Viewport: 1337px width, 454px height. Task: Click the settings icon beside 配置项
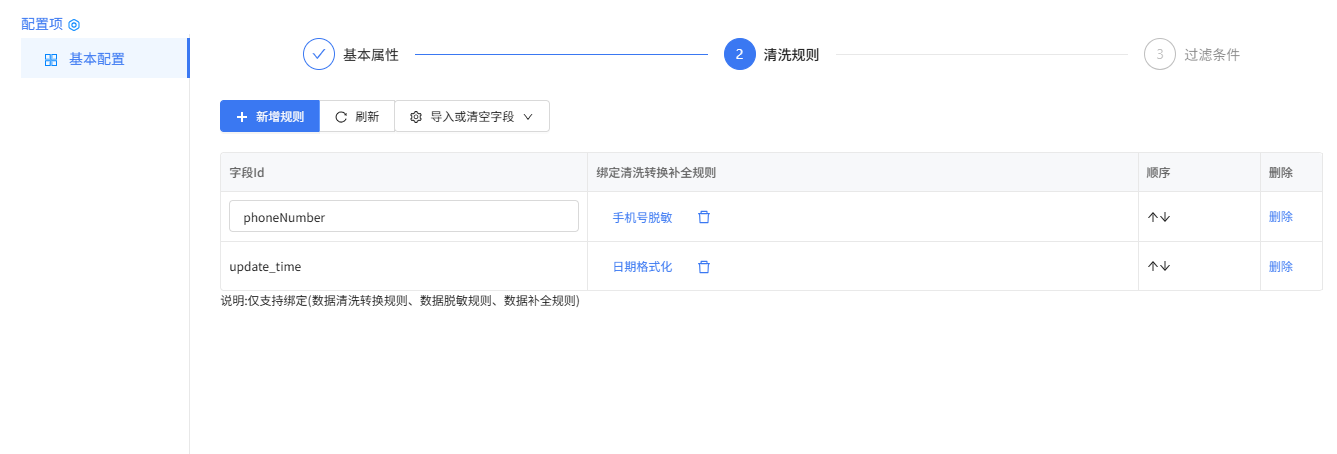pos(74,24)
